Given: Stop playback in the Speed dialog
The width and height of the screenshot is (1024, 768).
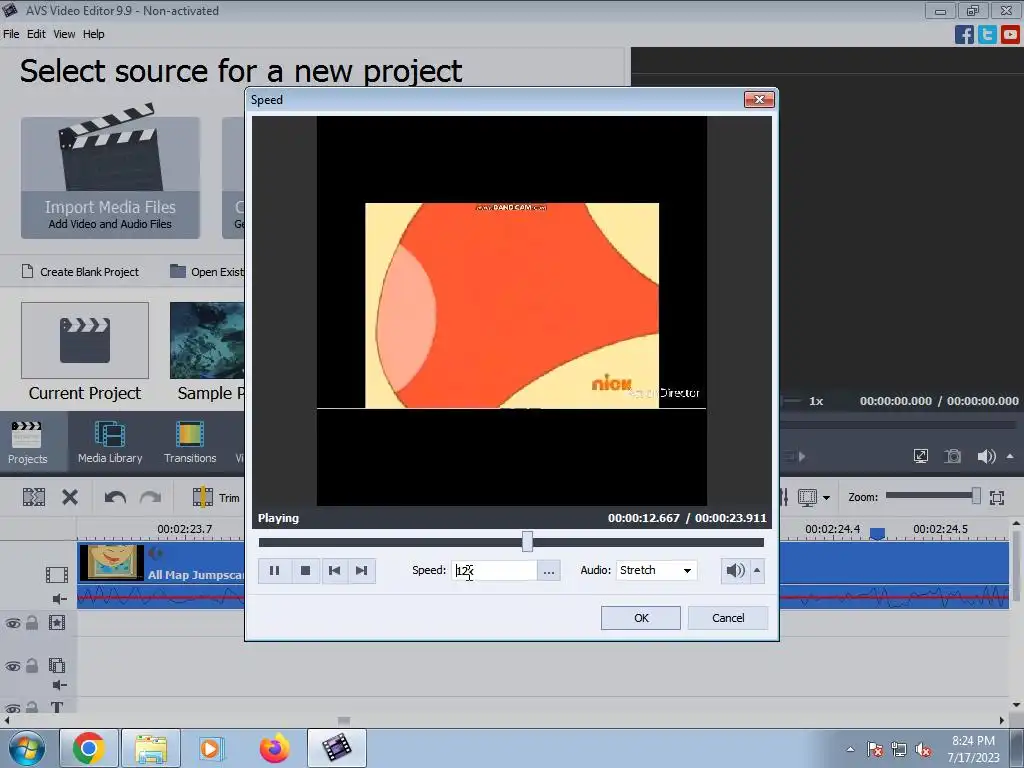Looking at the screenshot, I should (305, 571).
